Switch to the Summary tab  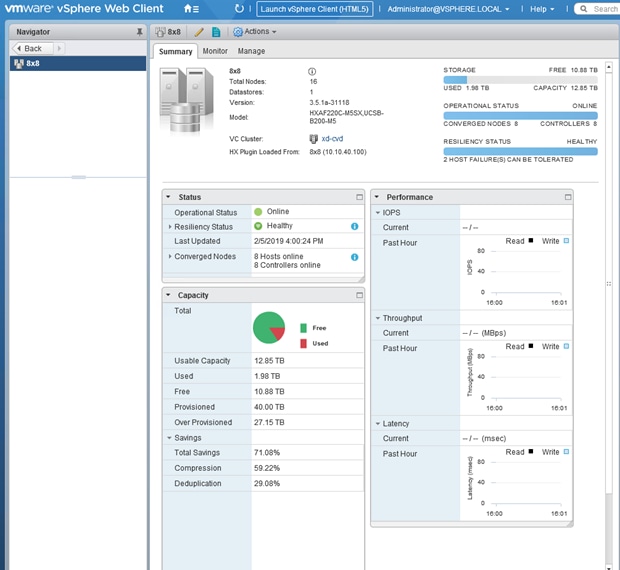[175, 51]
